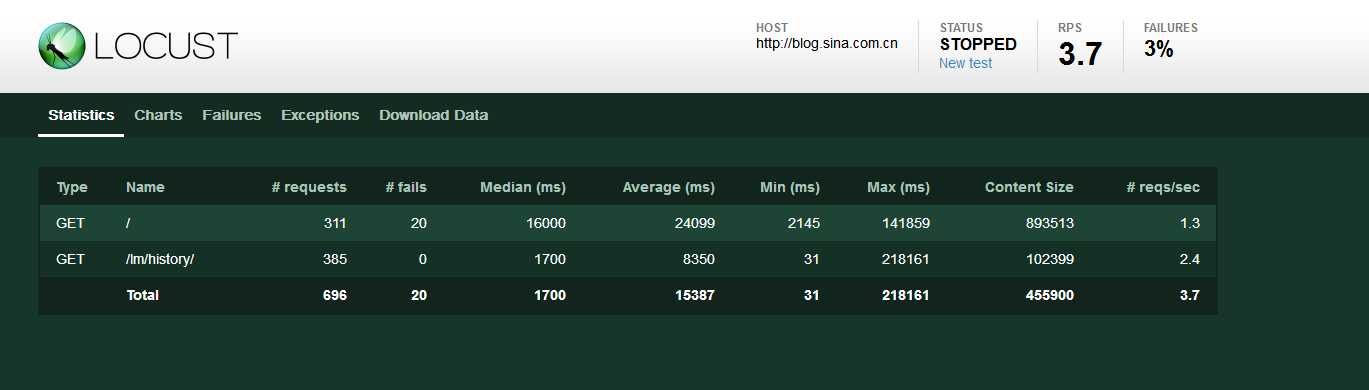Viewport: 1369px width, 390px height.
Task: Click the host URL blog.sina.com.cn
Action: point(827,43)
